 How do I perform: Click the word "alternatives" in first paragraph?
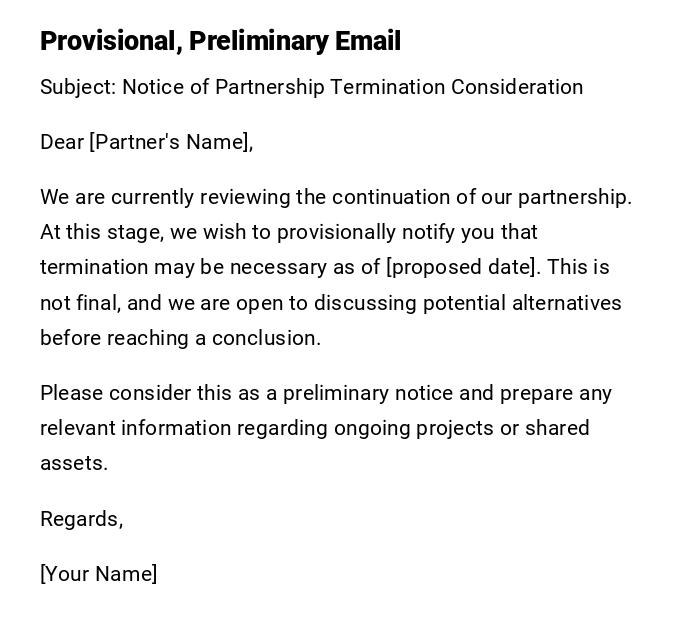tap(567, 303)
